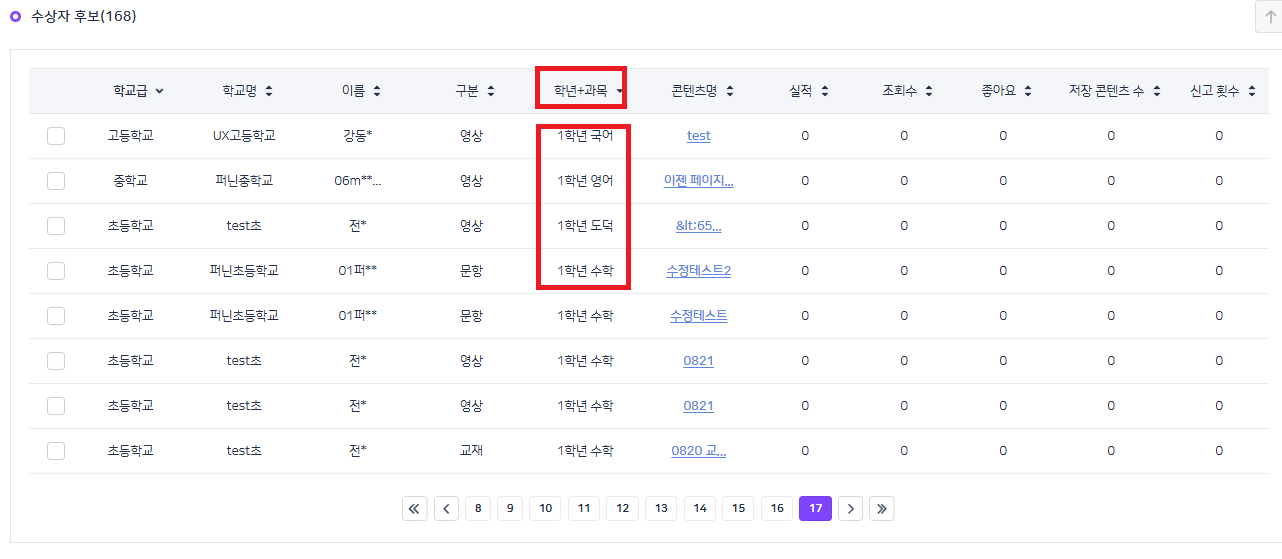Go to previous page with left chevron

tap(446, 509)
